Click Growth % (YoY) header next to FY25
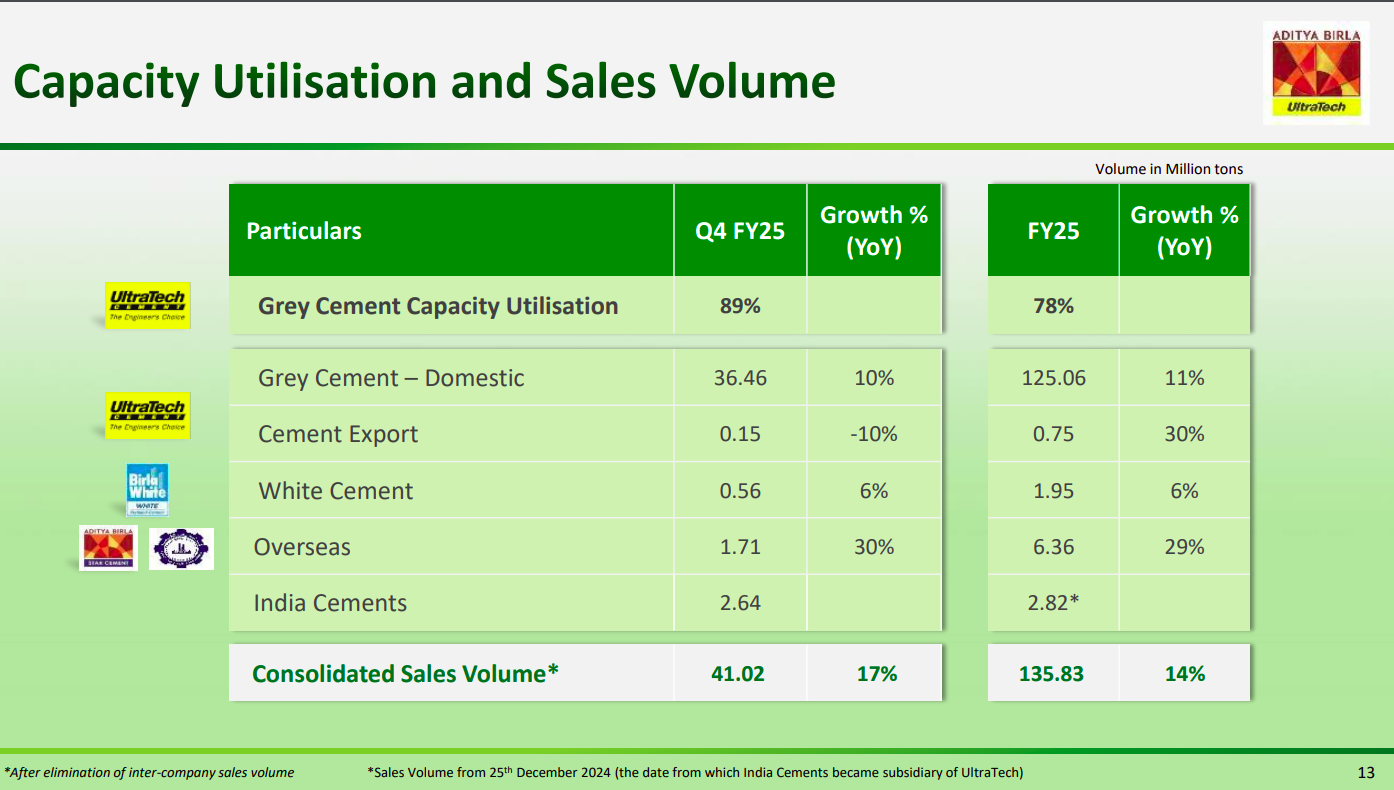The image size is (1394, 790). click(1184, 231)
